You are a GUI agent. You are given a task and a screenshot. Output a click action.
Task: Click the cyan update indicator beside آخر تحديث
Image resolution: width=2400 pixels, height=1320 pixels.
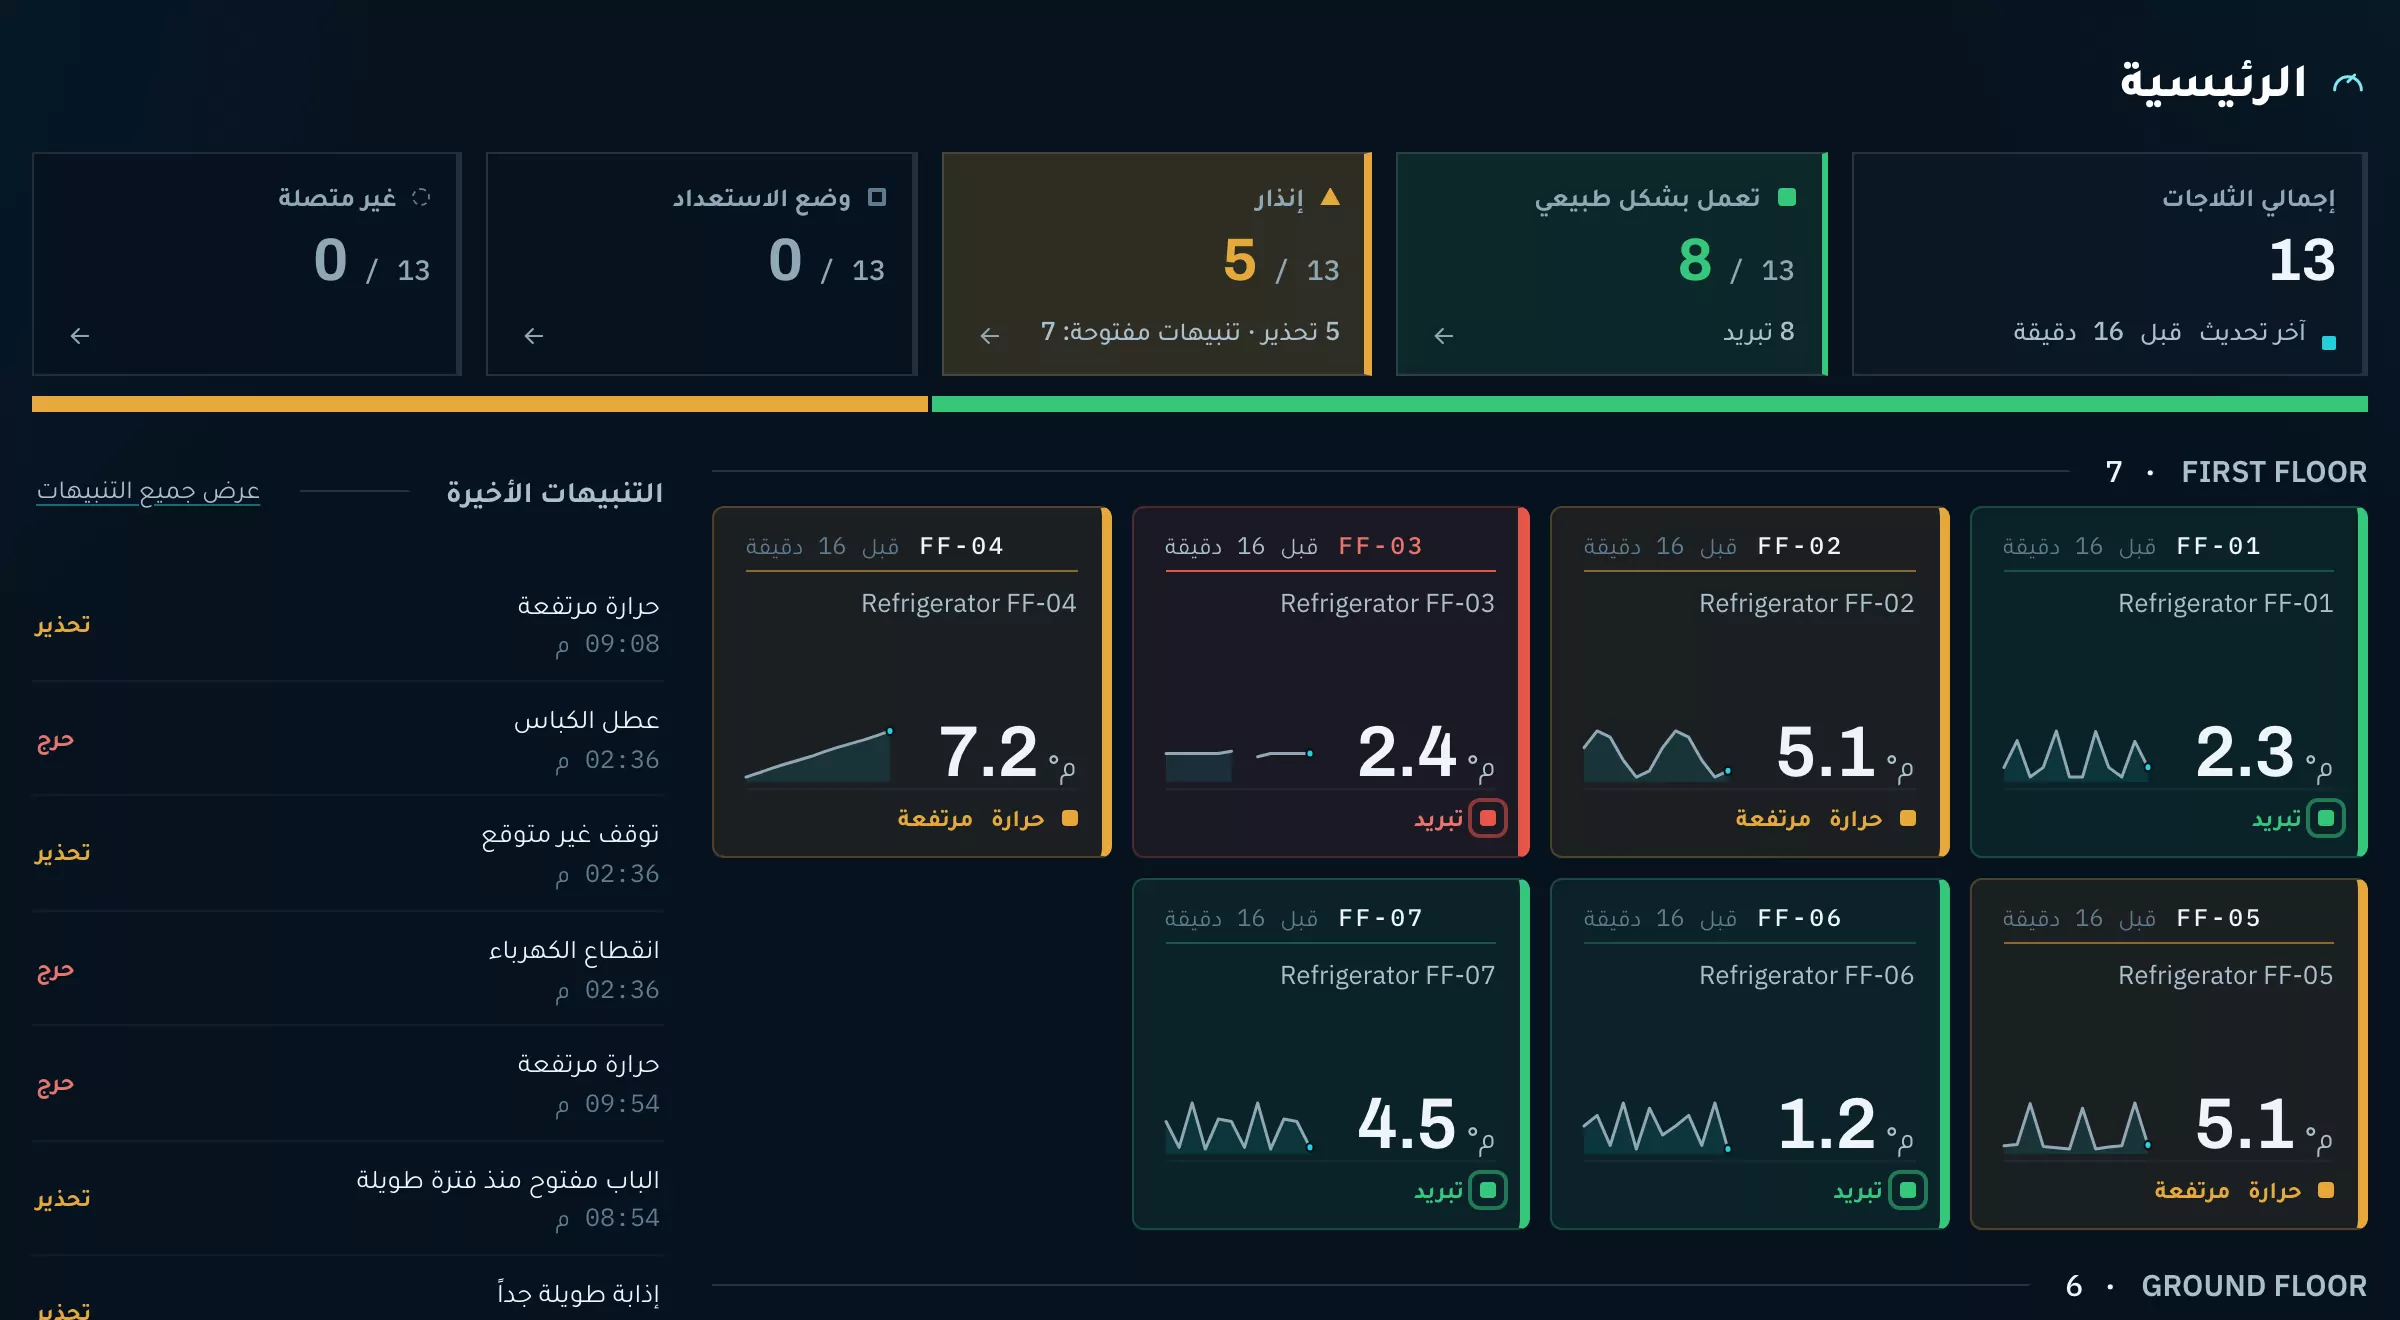point(2329,343)
